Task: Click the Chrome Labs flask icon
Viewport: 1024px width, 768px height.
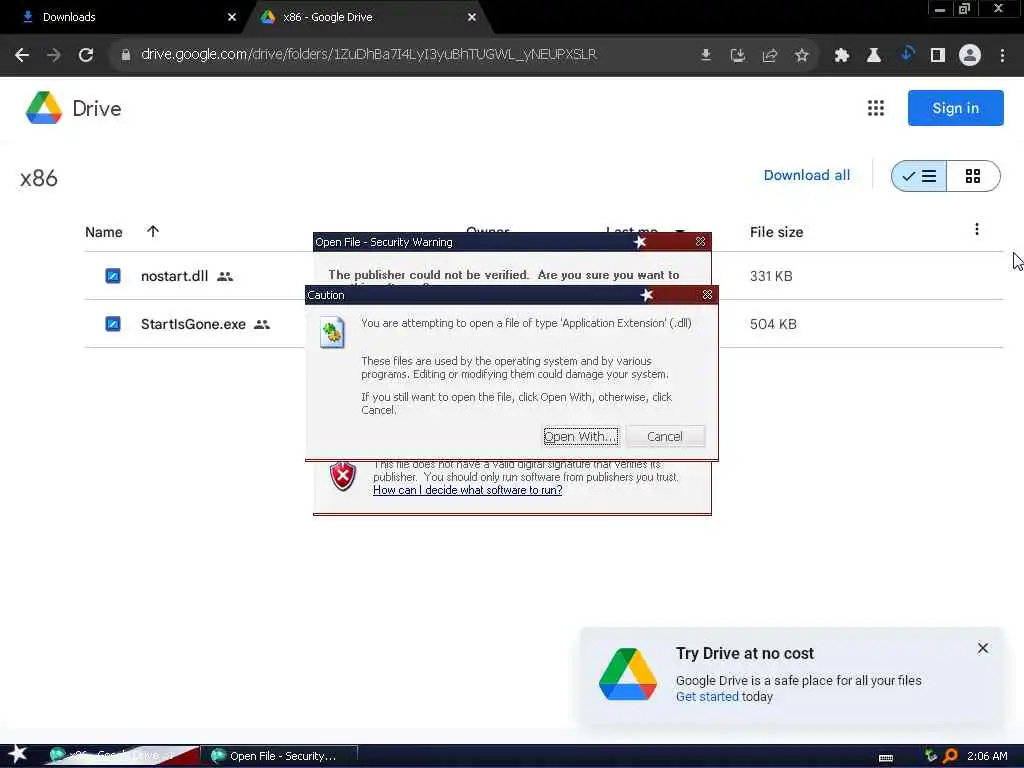Action: [x=874, y=55]
